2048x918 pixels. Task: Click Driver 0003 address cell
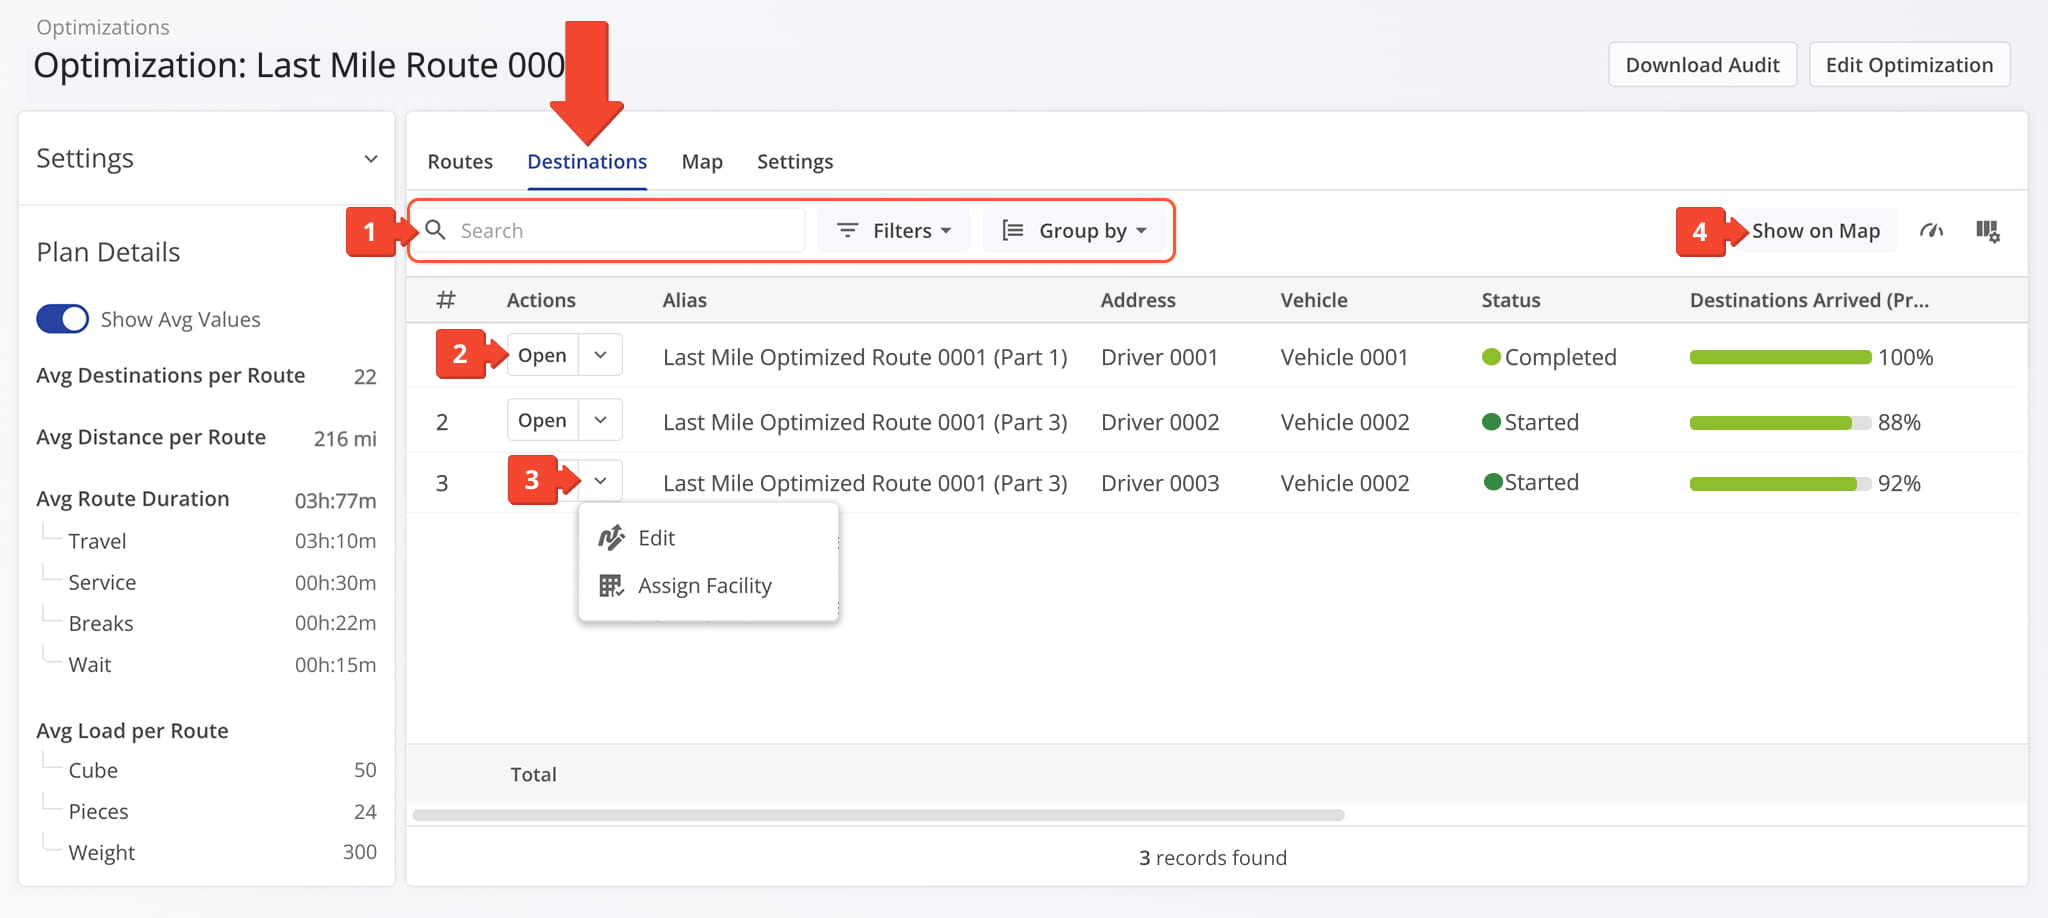click(1160, 483)
